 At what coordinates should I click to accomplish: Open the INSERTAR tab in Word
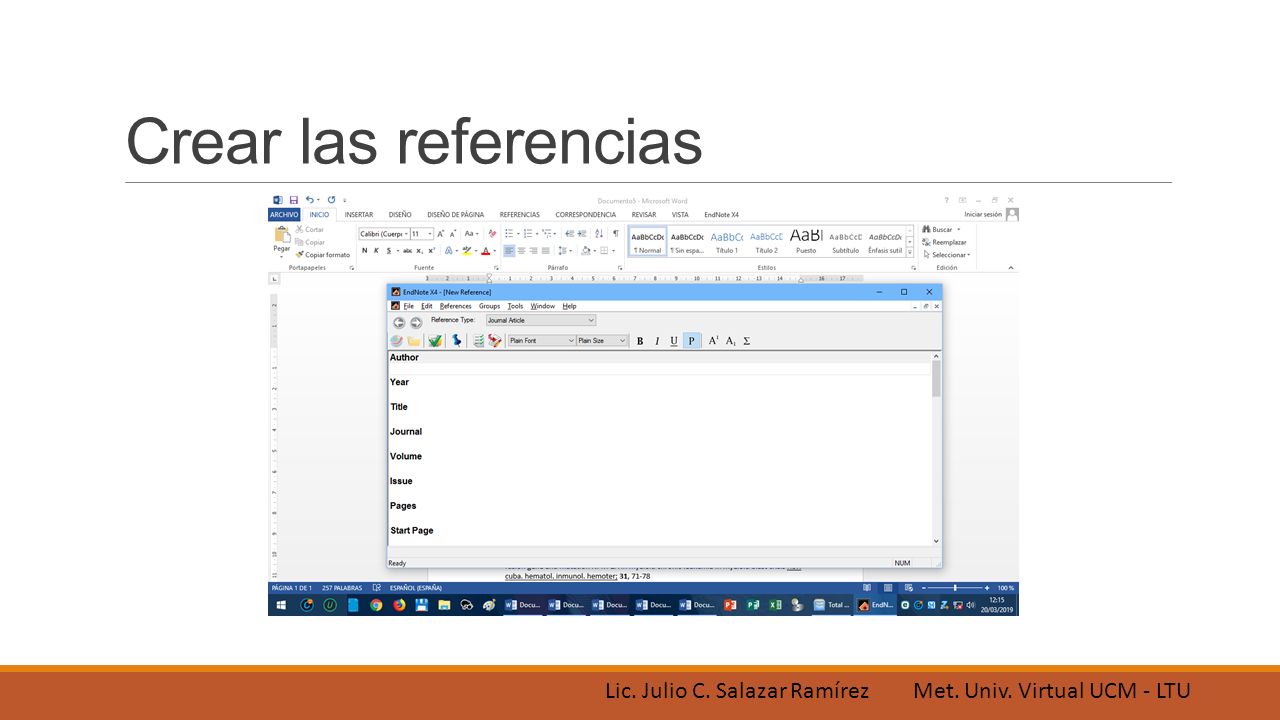pyautogui.click(x=359, y=215)
